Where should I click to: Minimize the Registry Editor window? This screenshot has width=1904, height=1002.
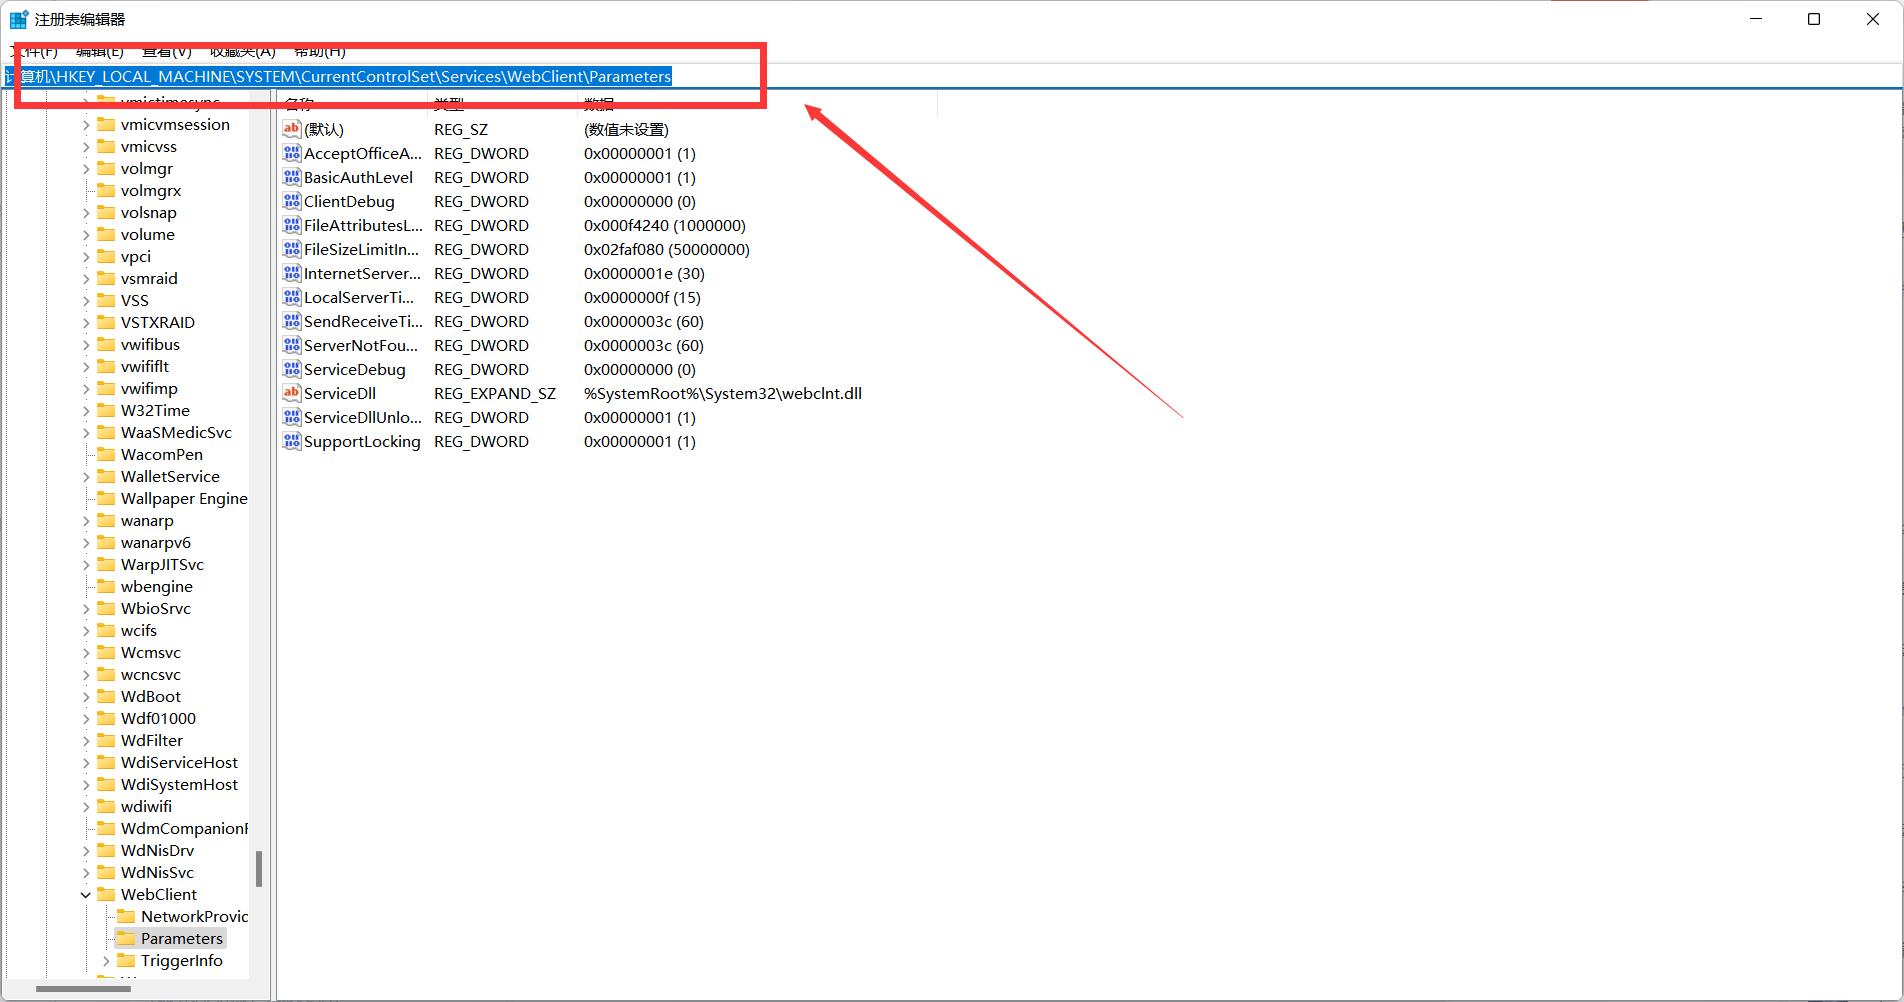coord(1756,19)
